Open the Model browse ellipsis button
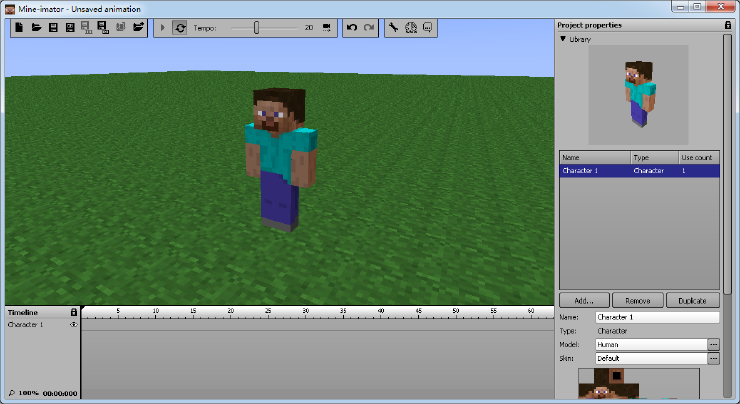740x404 pixels. [714, 345]
